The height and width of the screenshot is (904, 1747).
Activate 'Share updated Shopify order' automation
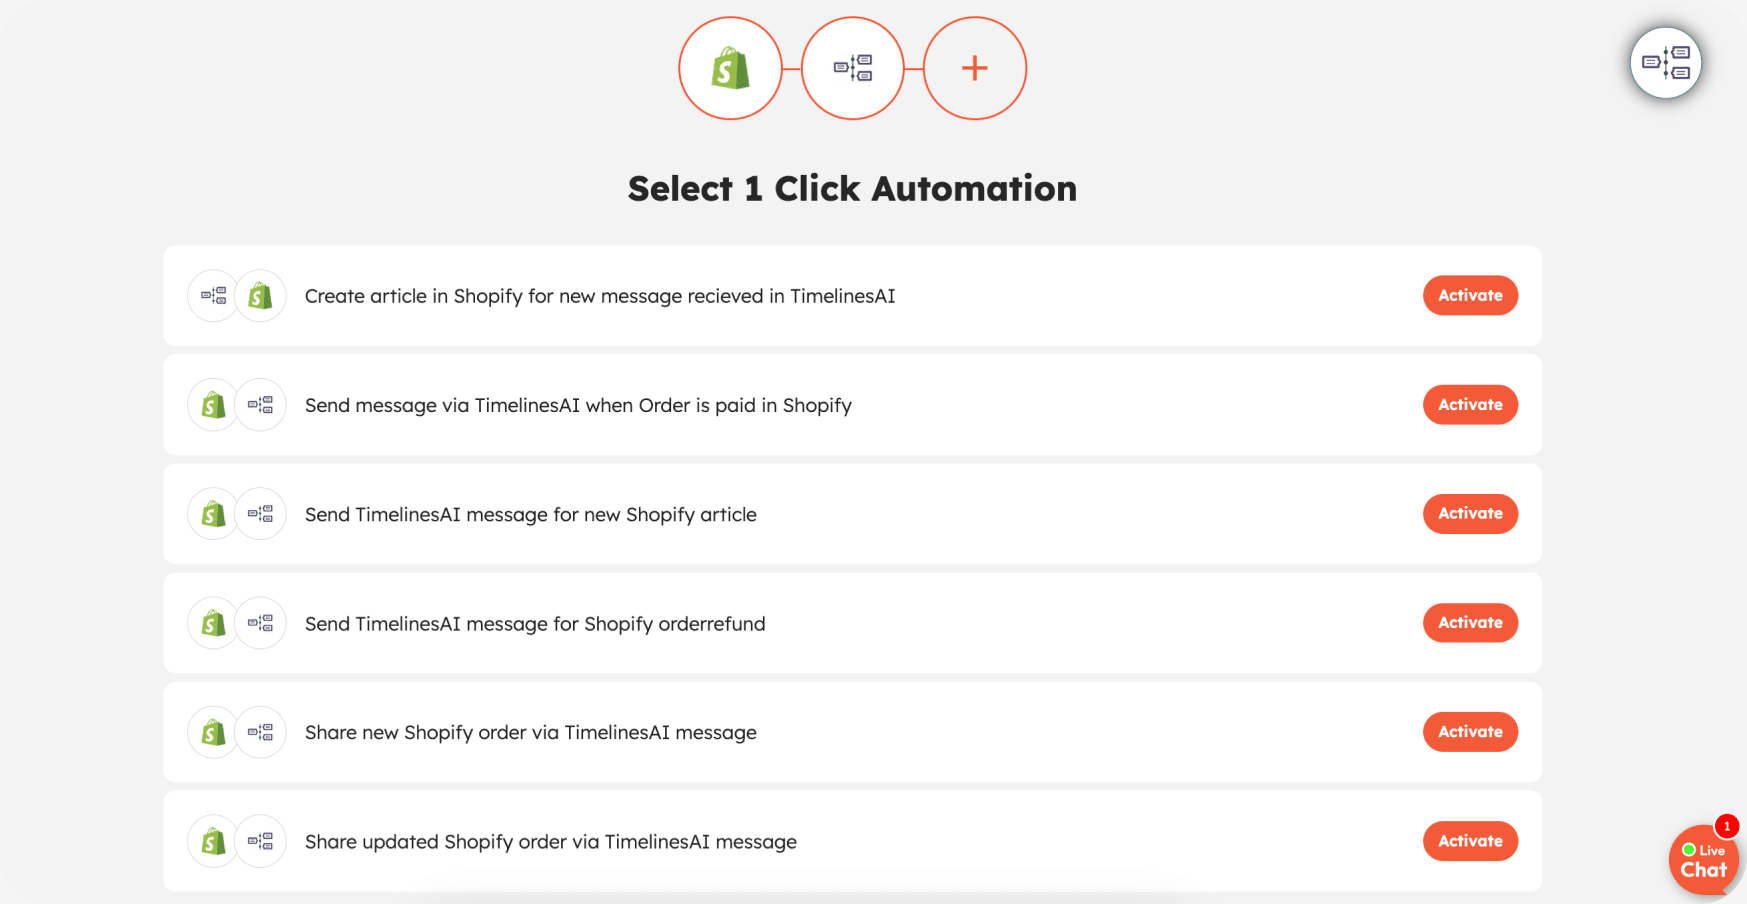(x=1470, y=840)
